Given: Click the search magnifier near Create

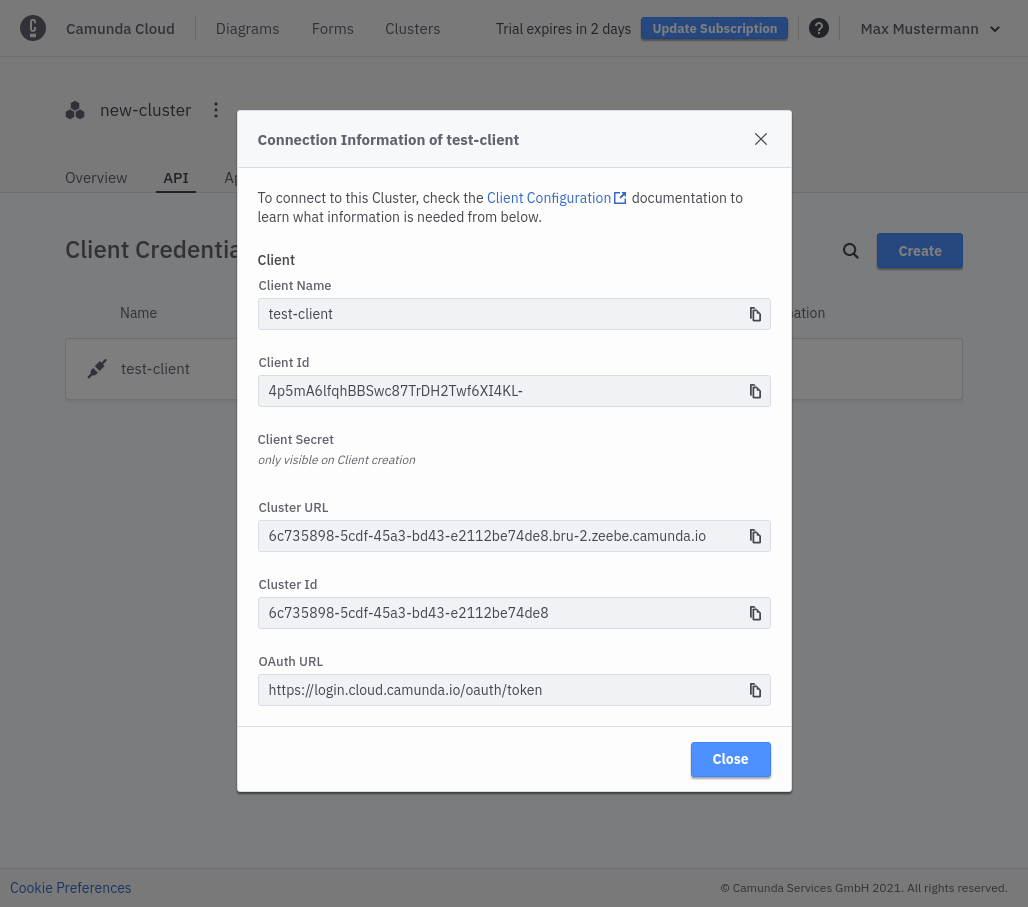Looking at the screenshot, I should [x=850, y=251].
